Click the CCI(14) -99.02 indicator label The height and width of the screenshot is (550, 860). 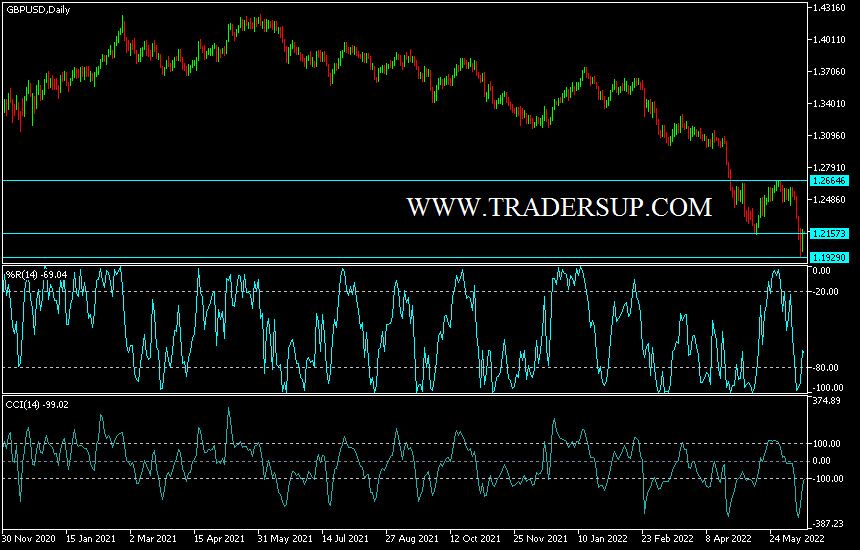pos(37,405)
